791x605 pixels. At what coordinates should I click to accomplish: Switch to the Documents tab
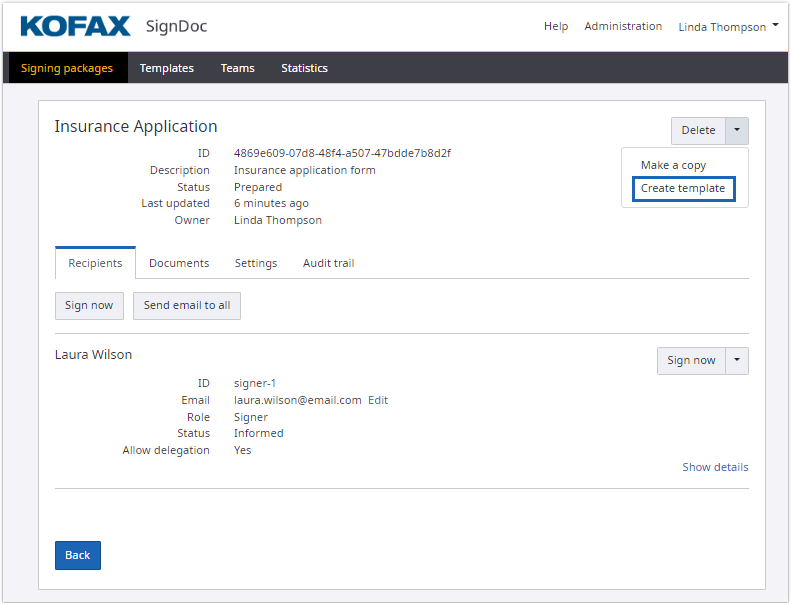click(179, 263)
